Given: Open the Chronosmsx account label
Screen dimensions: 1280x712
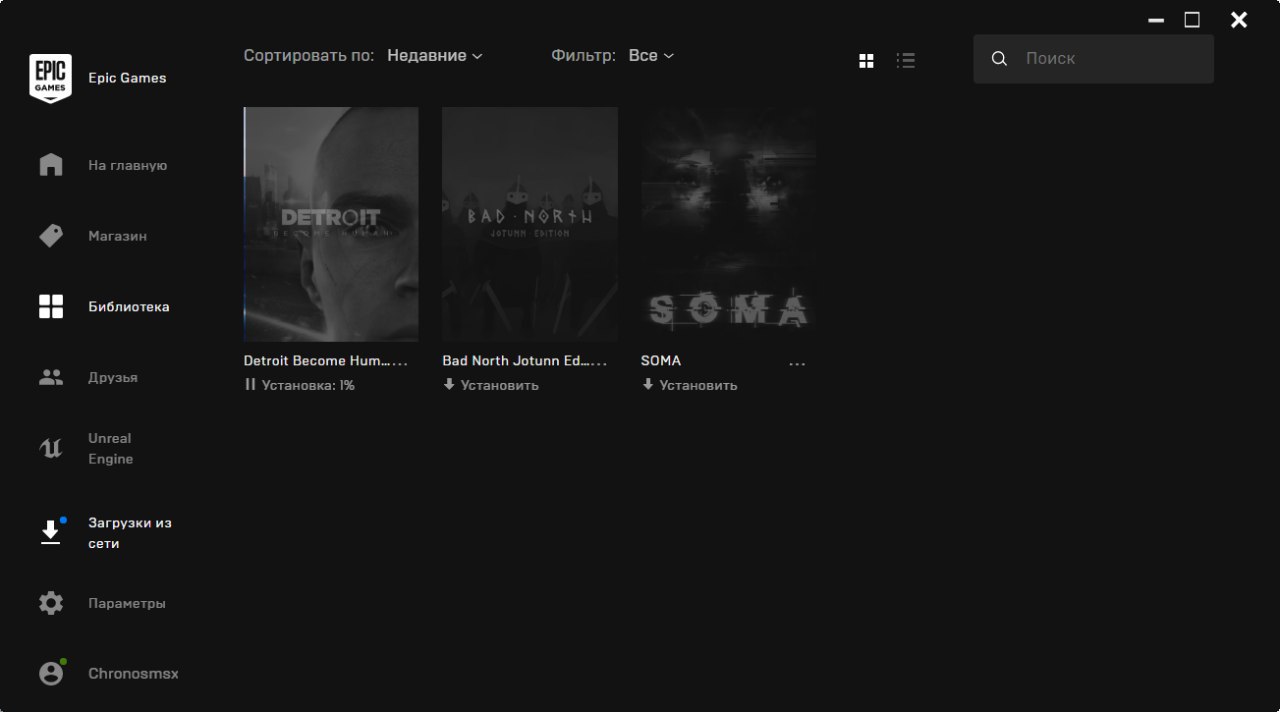Looking at the screenshot, I should point(133,674).
